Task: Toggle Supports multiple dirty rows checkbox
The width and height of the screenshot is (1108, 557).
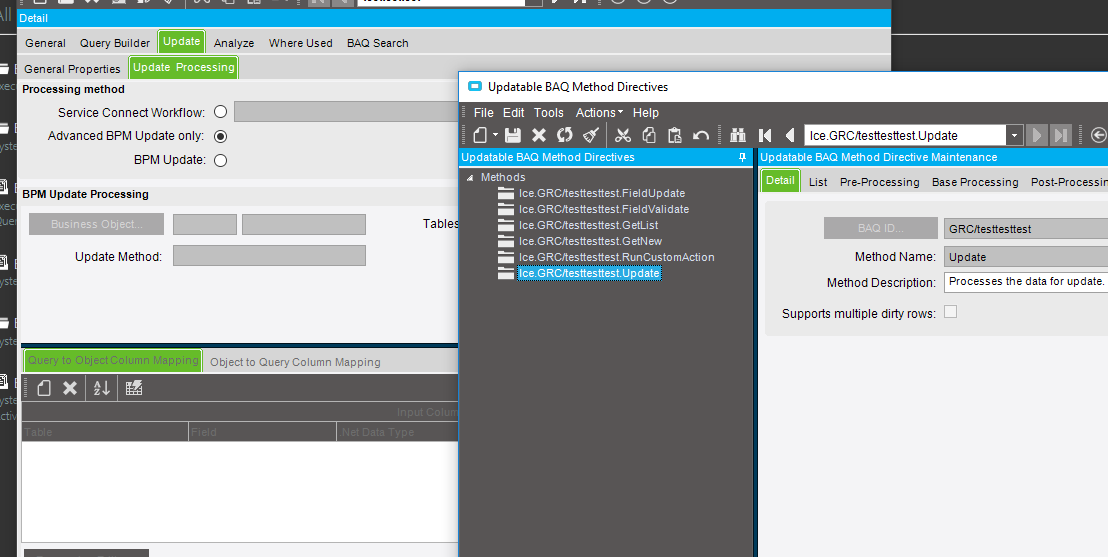Action: (x=950, y=312)
